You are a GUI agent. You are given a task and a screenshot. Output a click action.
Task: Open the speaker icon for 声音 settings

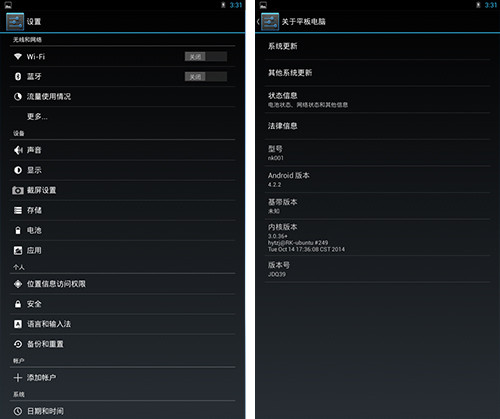[18, 150]
